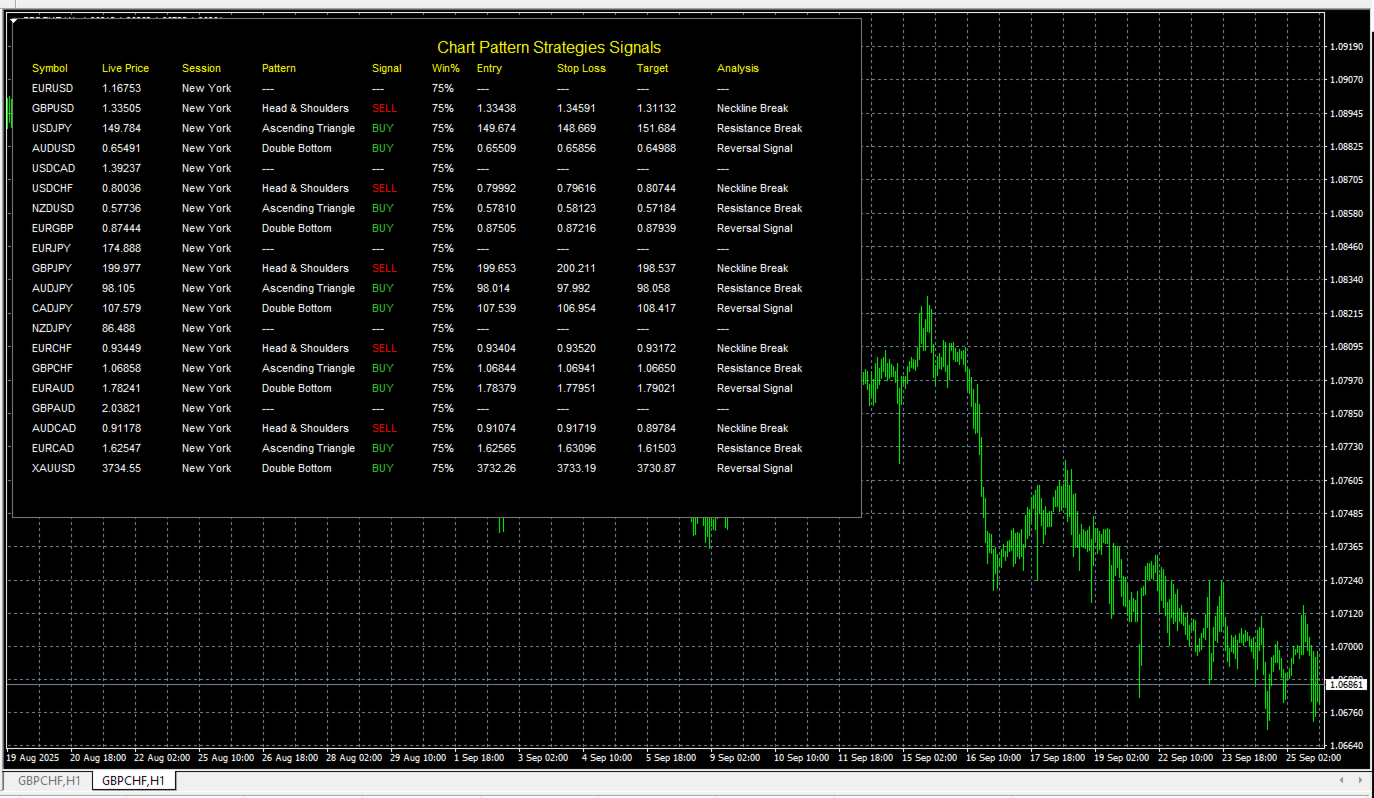Select the GBPJPY symbol in the table

pyautogui.click(x=53, y=268)
